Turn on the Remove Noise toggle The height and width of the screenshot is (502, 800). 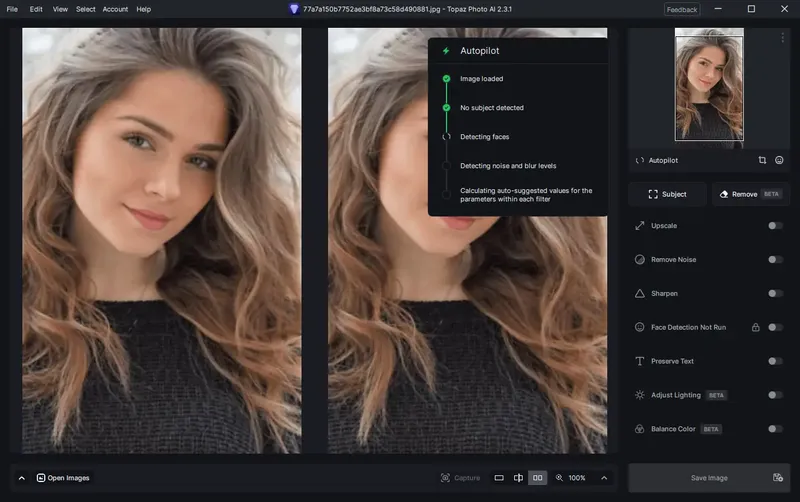point(775,260)
